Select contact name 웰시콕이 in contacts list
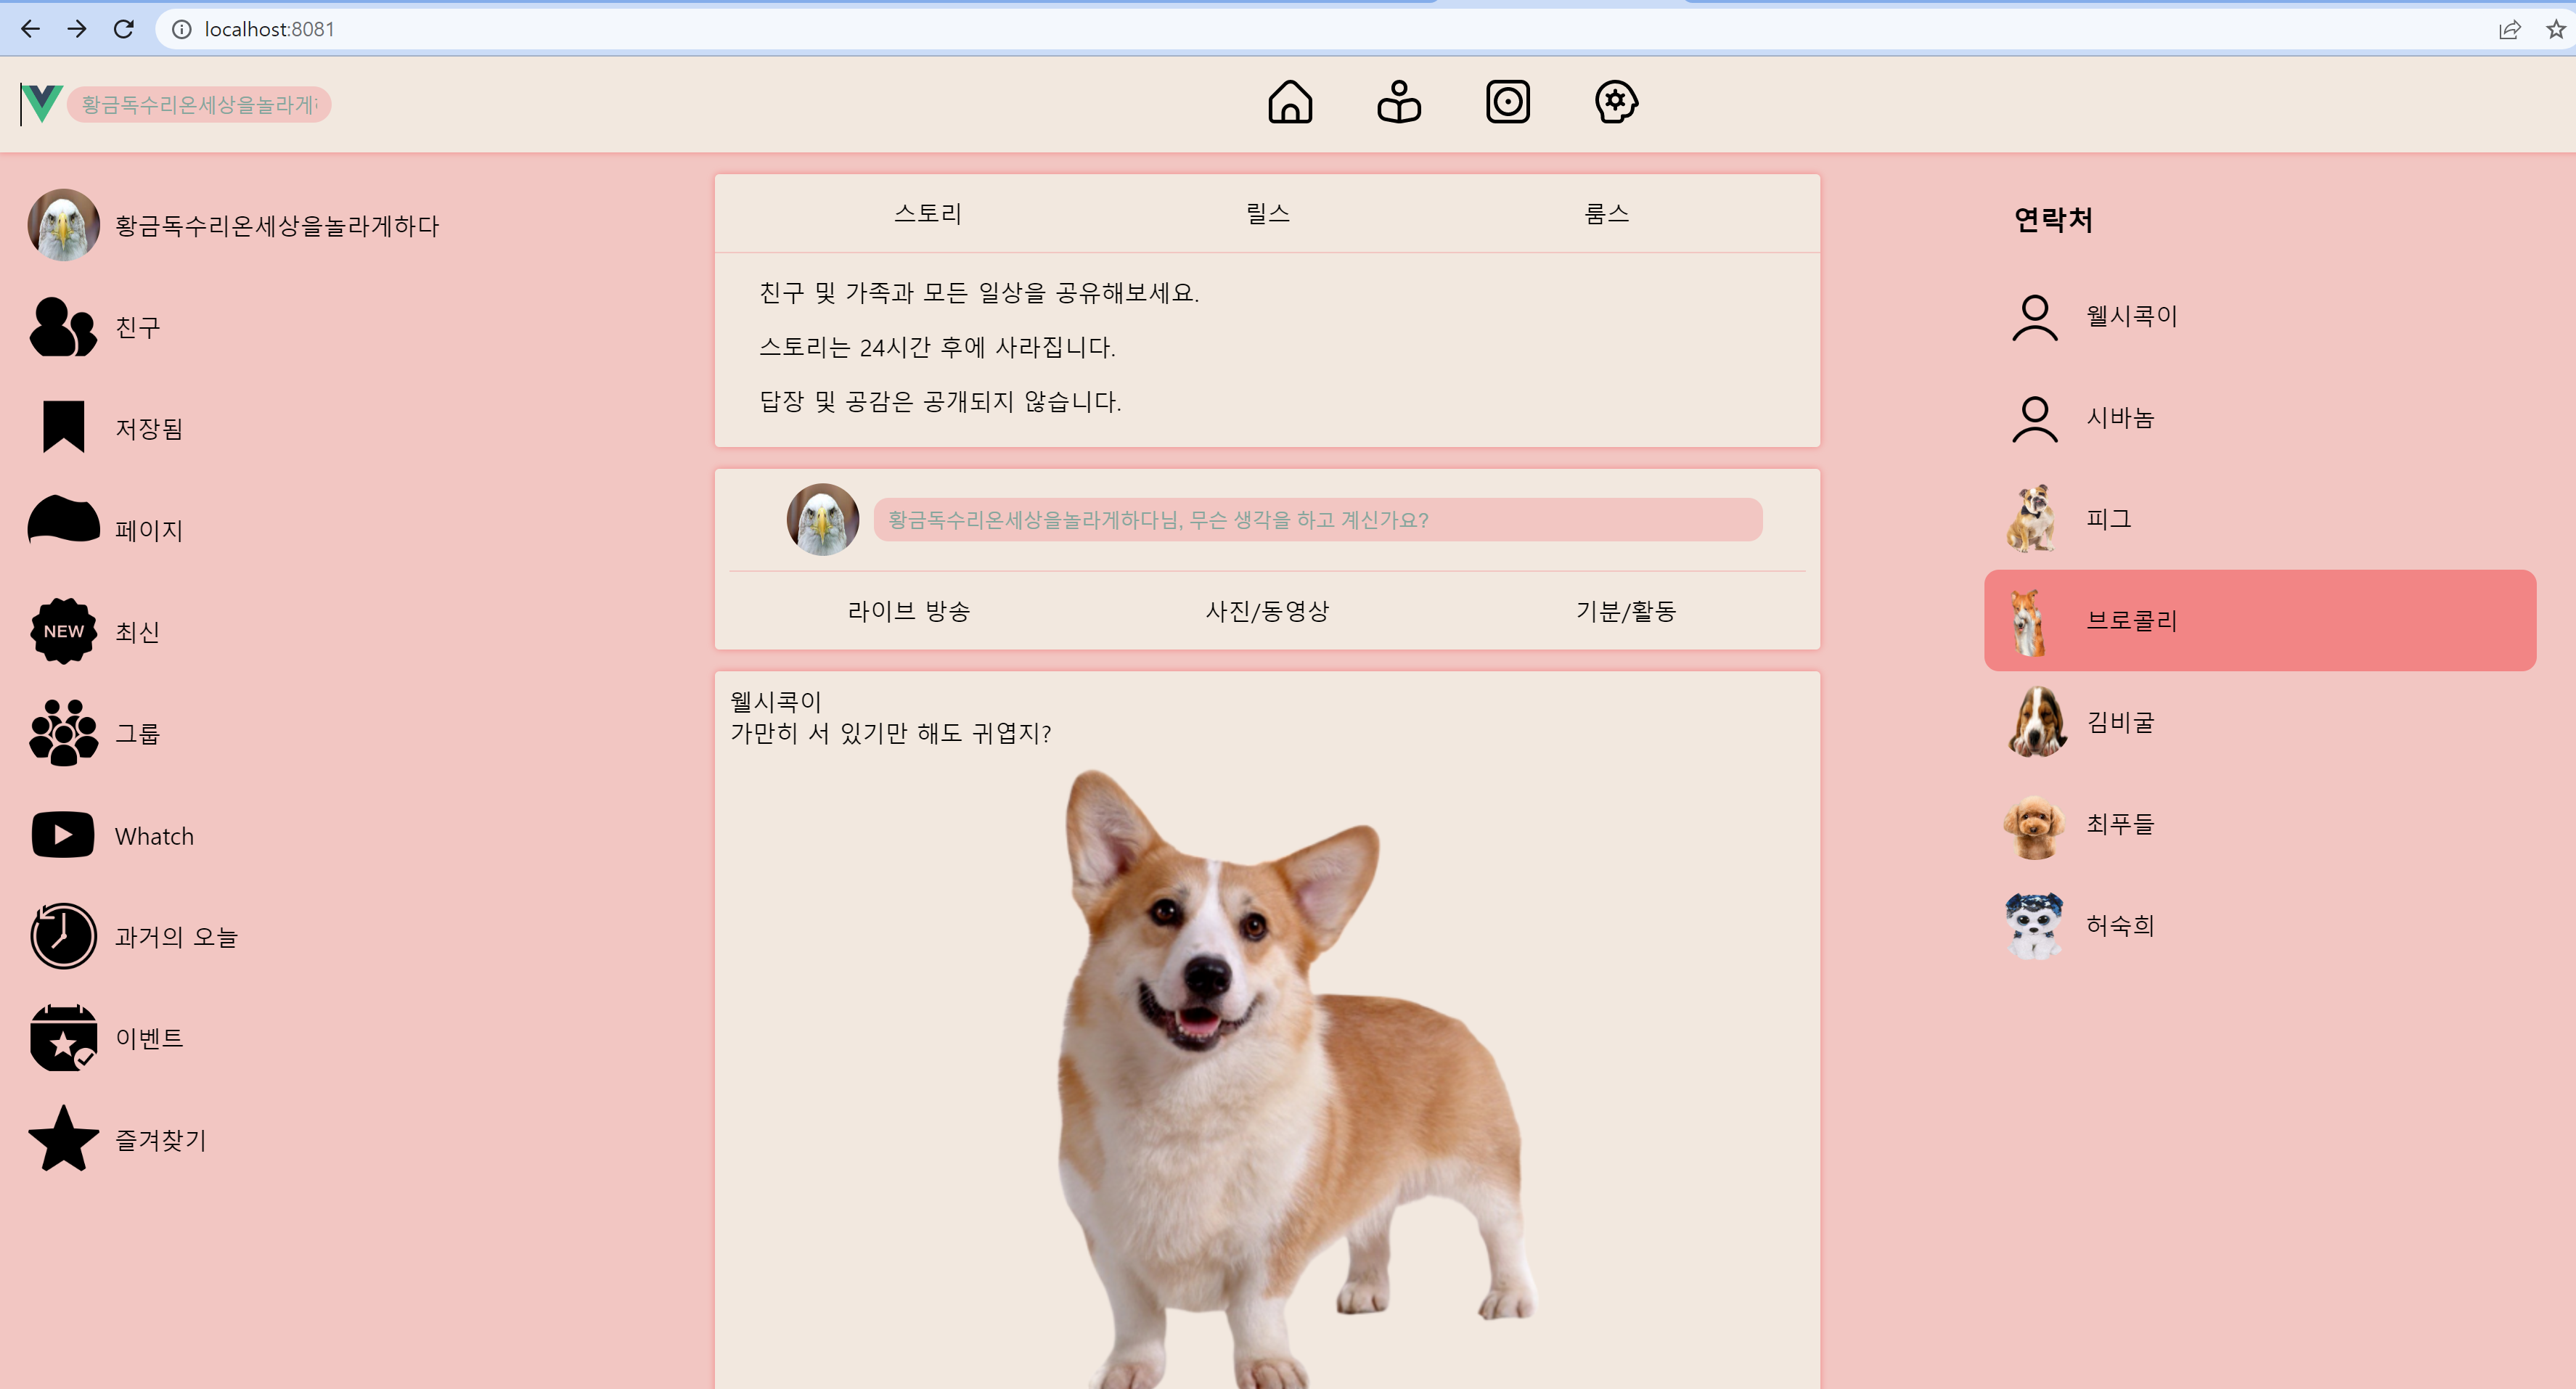 pos(2131,316)
